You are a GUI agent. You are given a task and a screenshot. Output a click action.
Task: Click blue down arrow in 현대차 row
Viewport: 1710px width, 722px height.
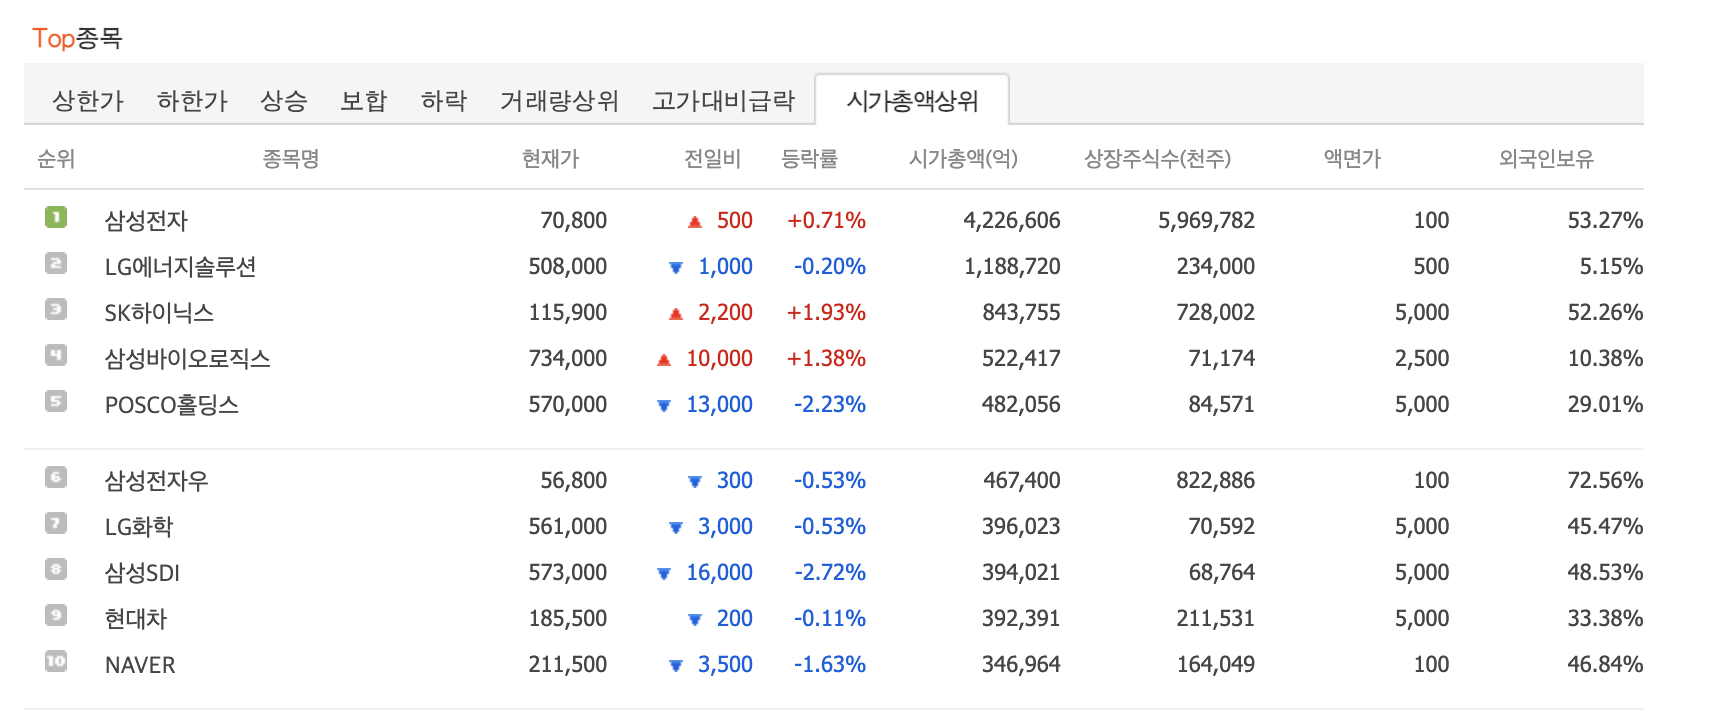click(695, 620)
